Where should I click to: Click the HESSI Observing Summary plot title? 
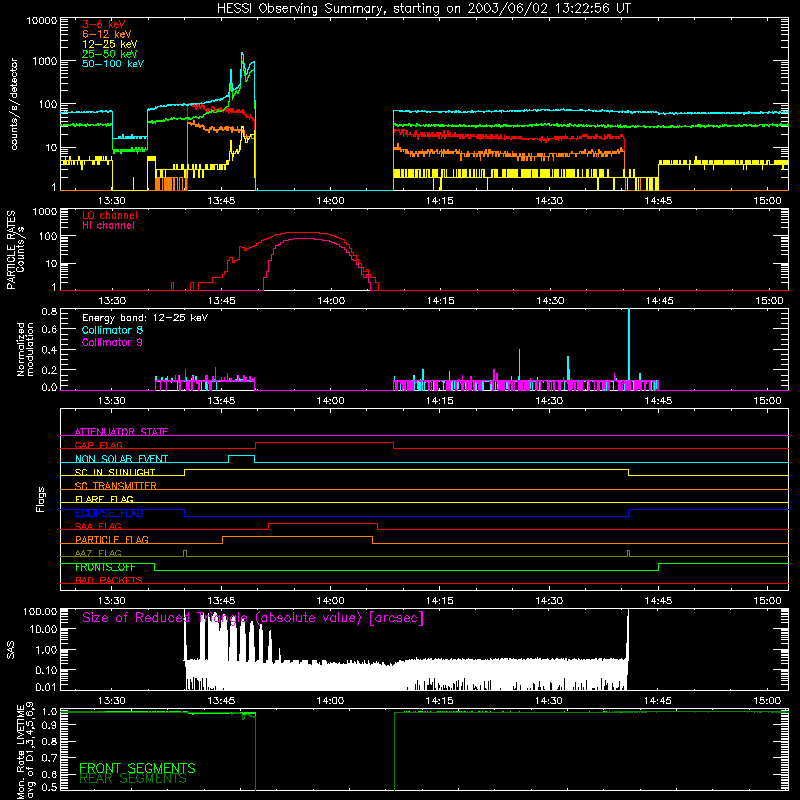tap(423, 9)
